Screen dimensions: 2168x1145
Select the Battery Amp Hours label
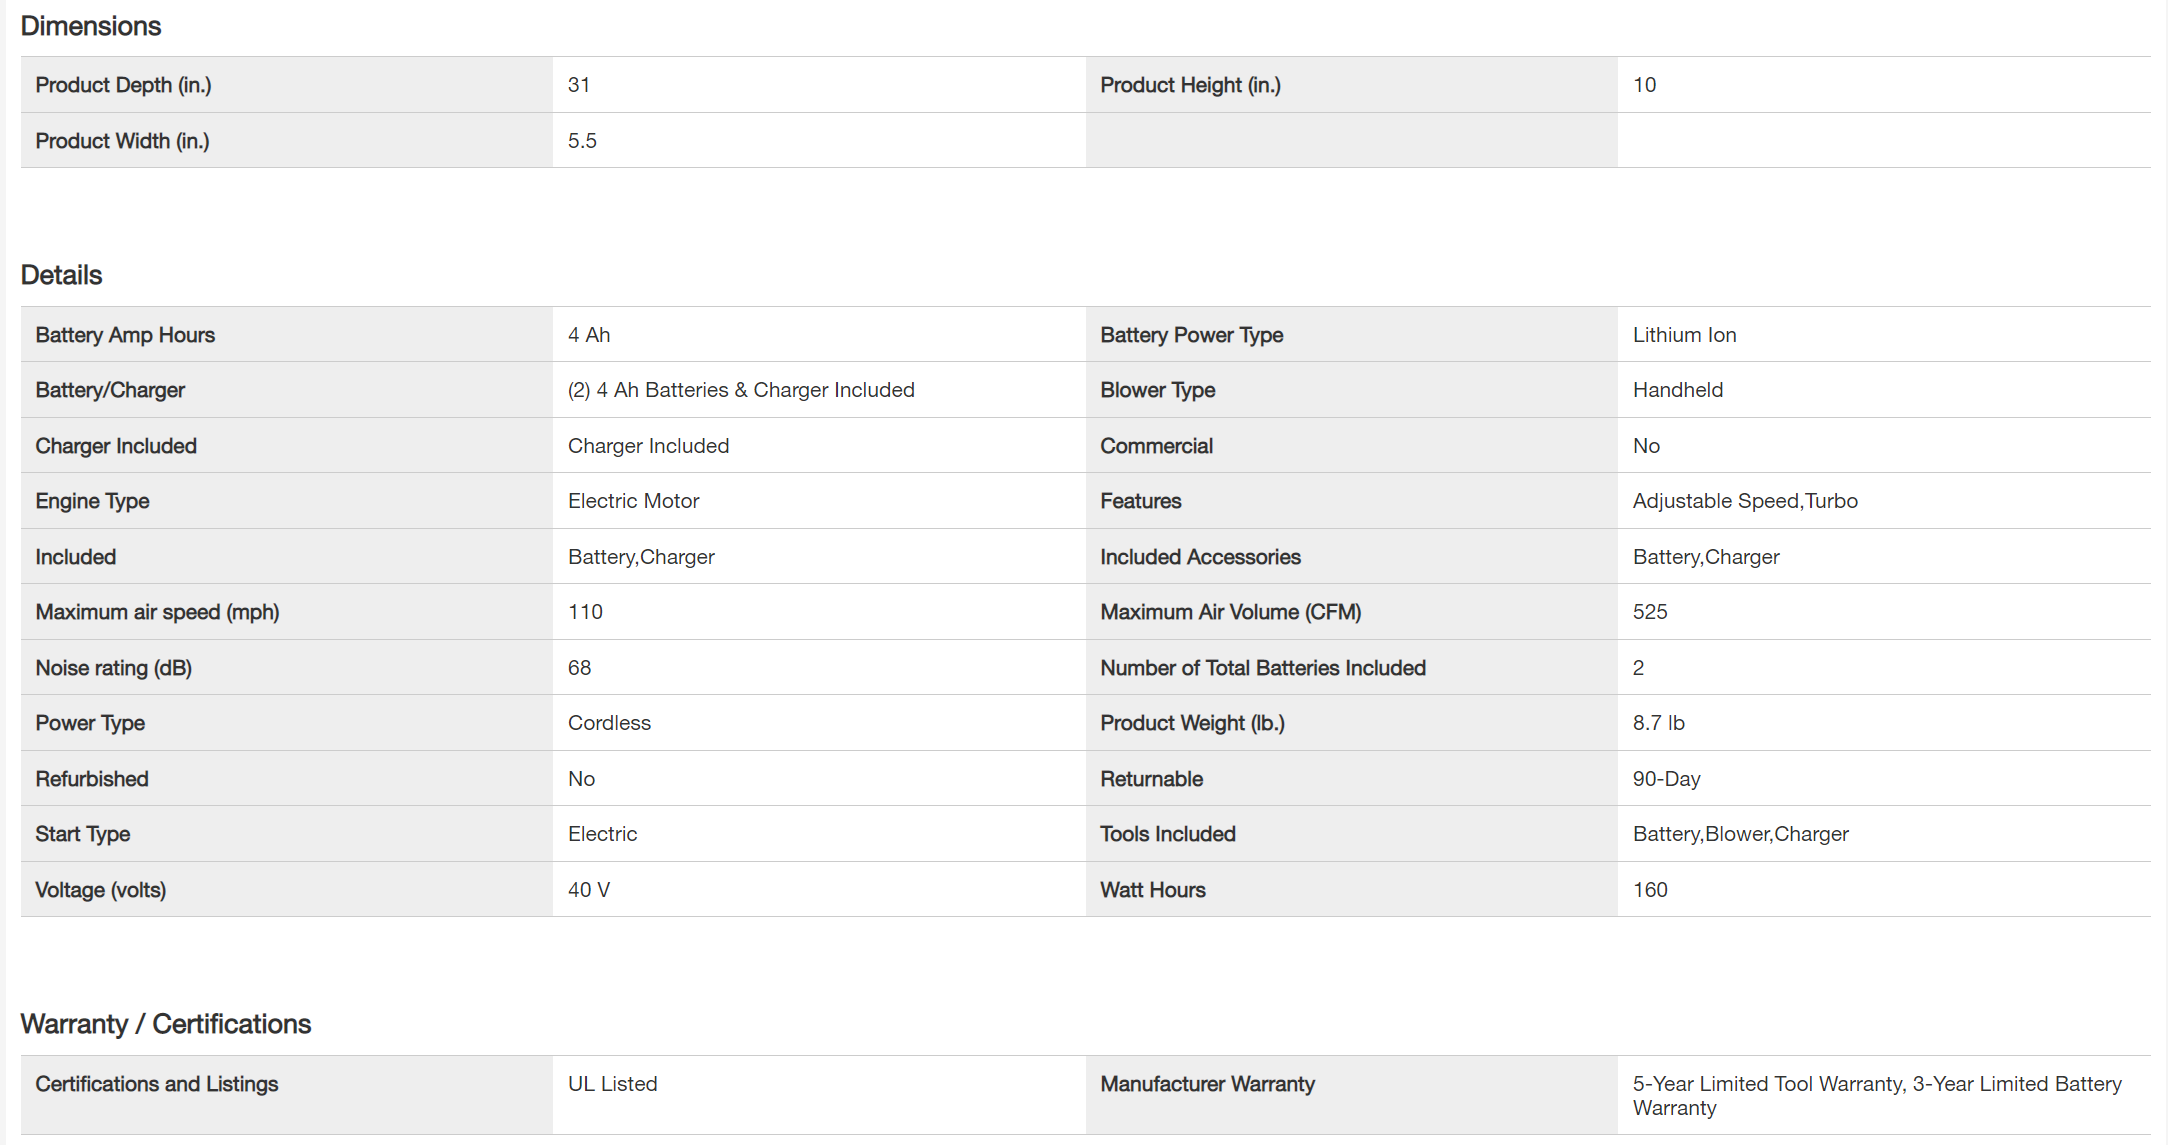[x=125, y=335]
